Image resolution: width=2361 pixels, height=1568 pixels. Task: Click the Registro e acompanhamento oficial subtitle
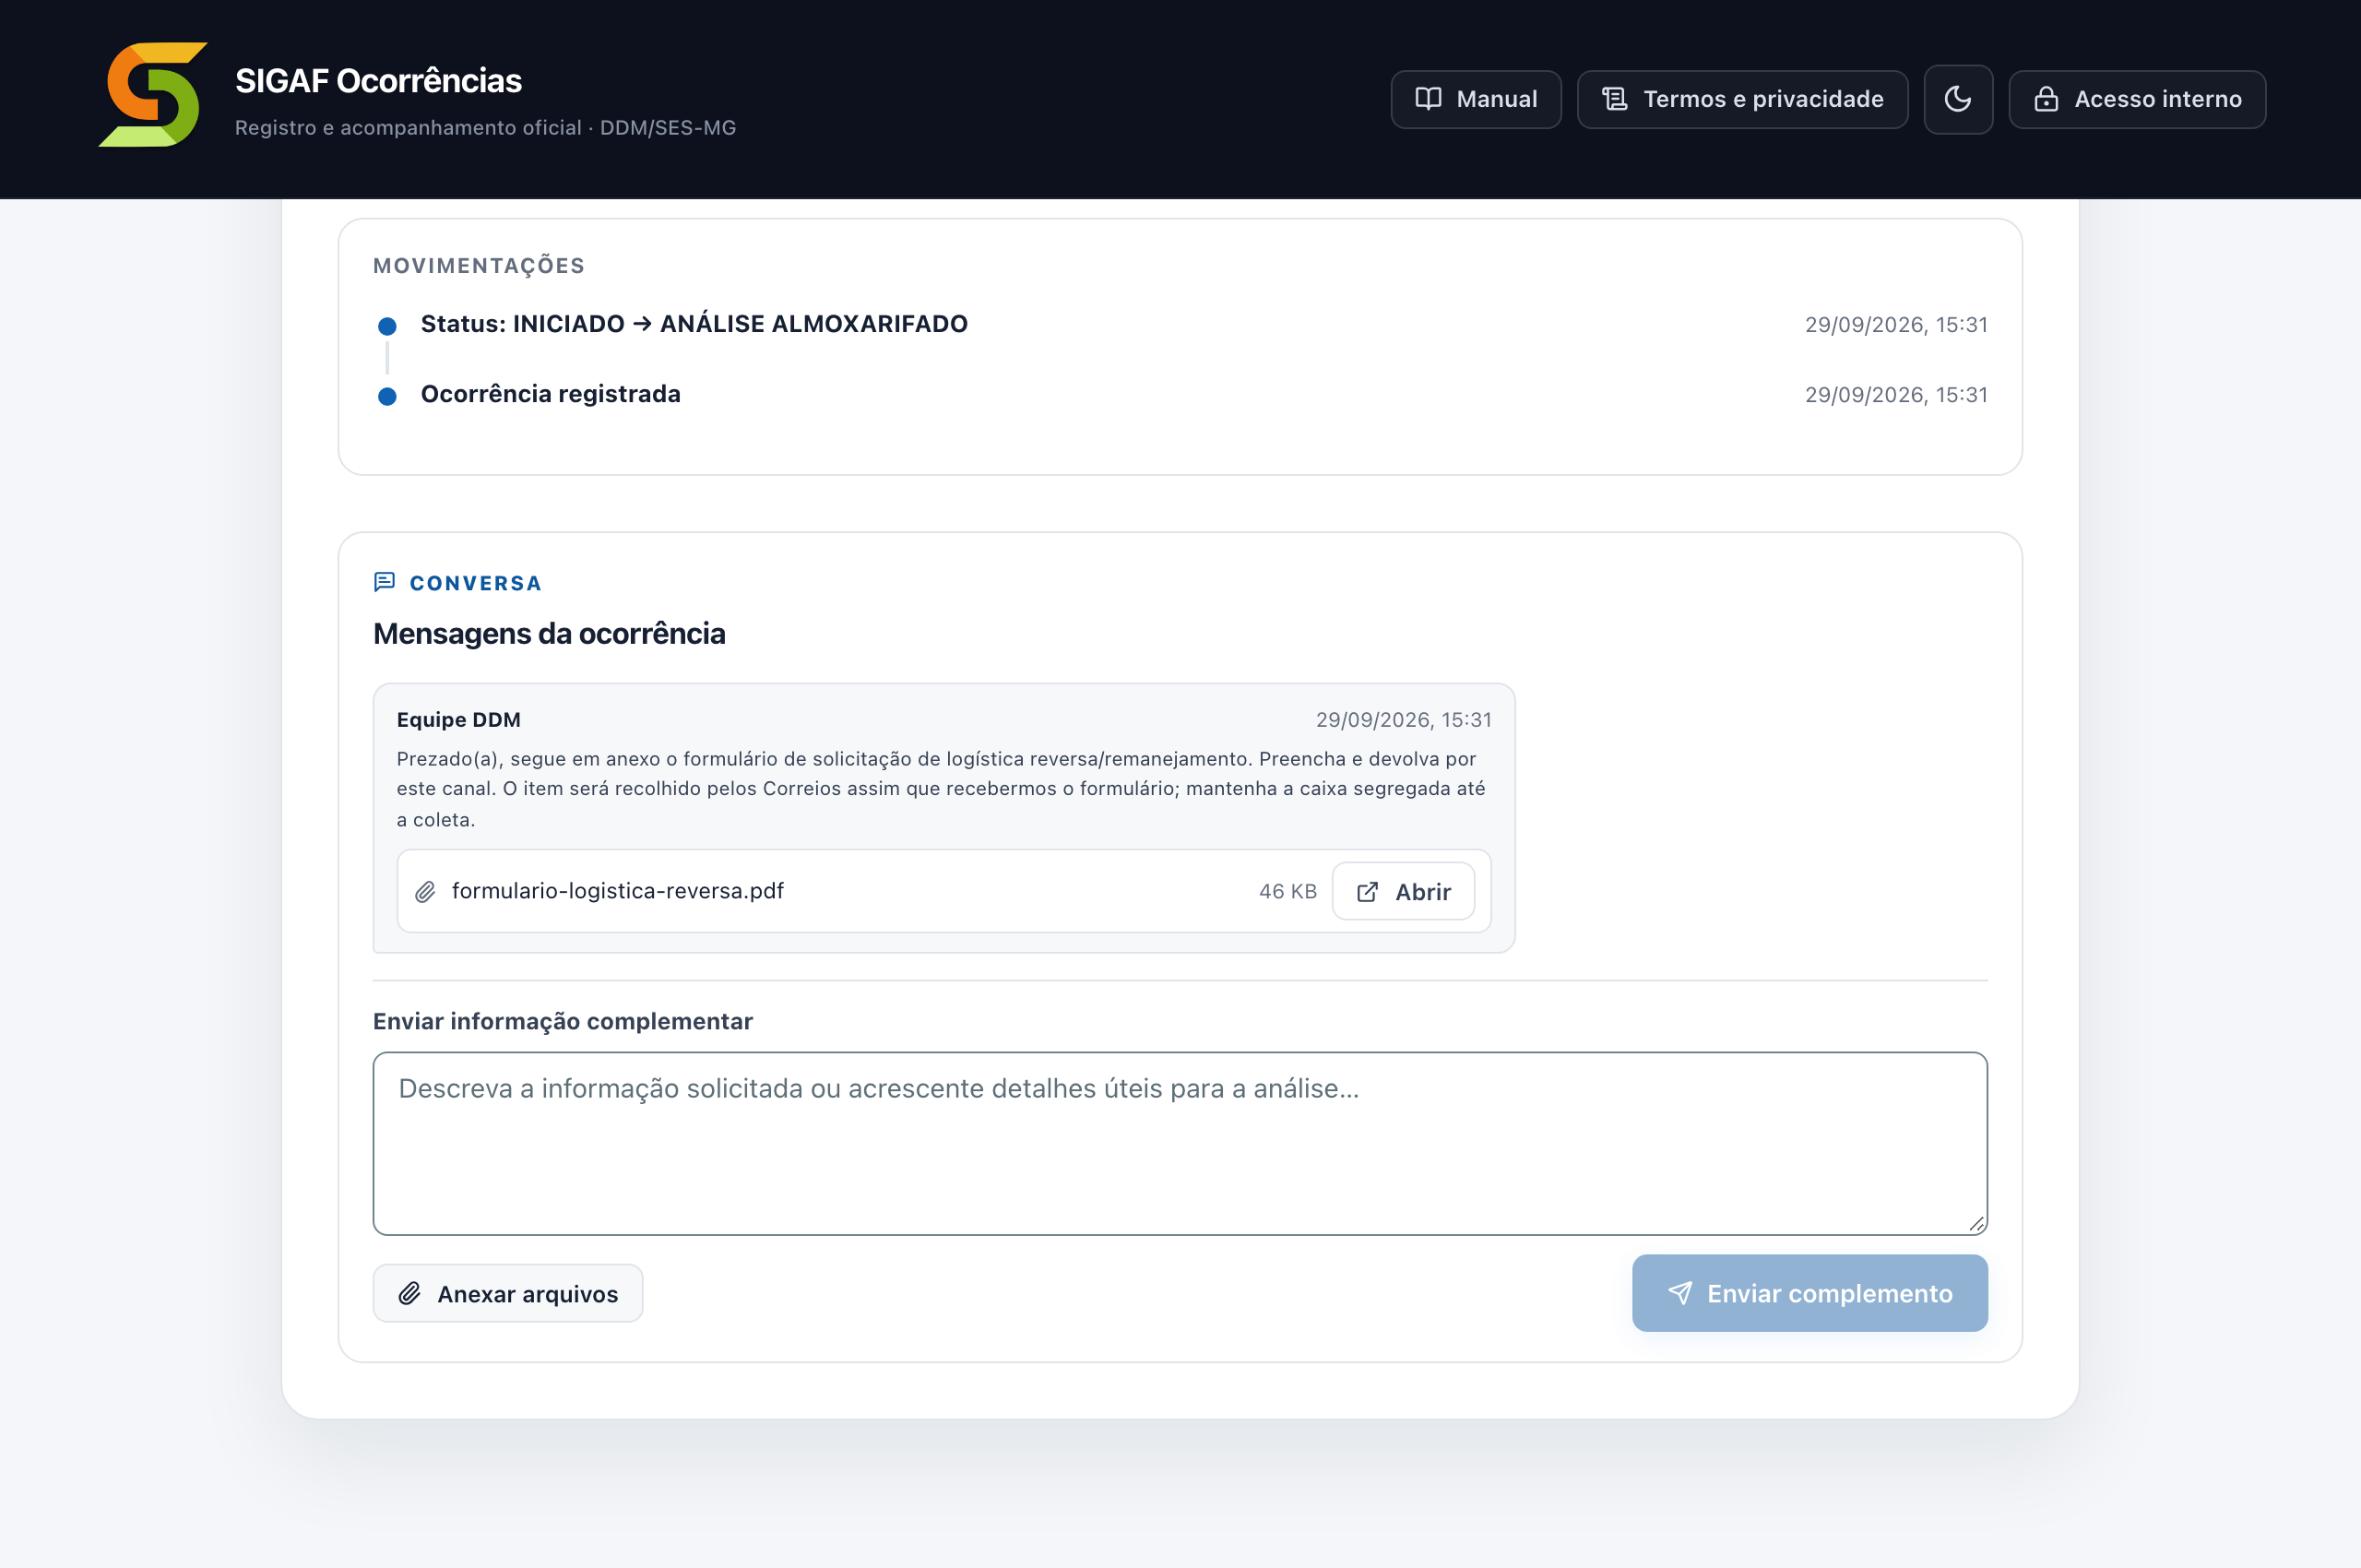[485, 127]
